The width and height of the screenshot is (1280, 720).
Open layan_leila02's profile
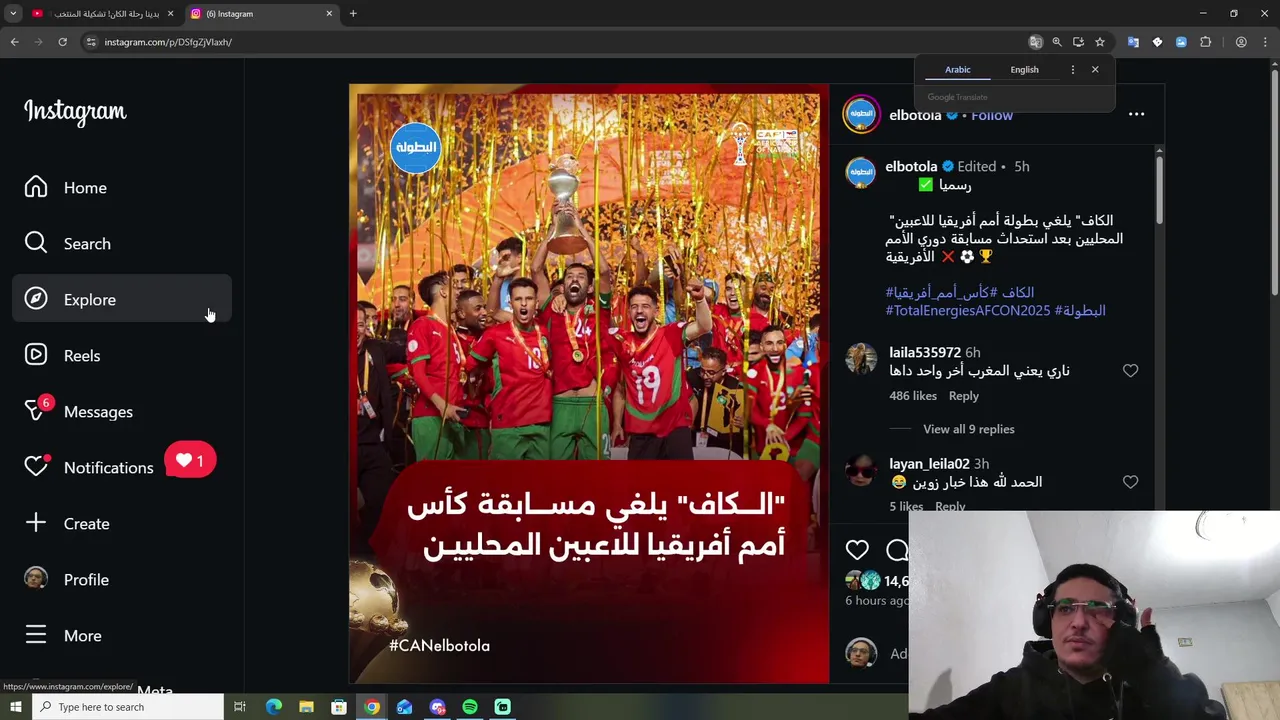[x=929, y=464]
